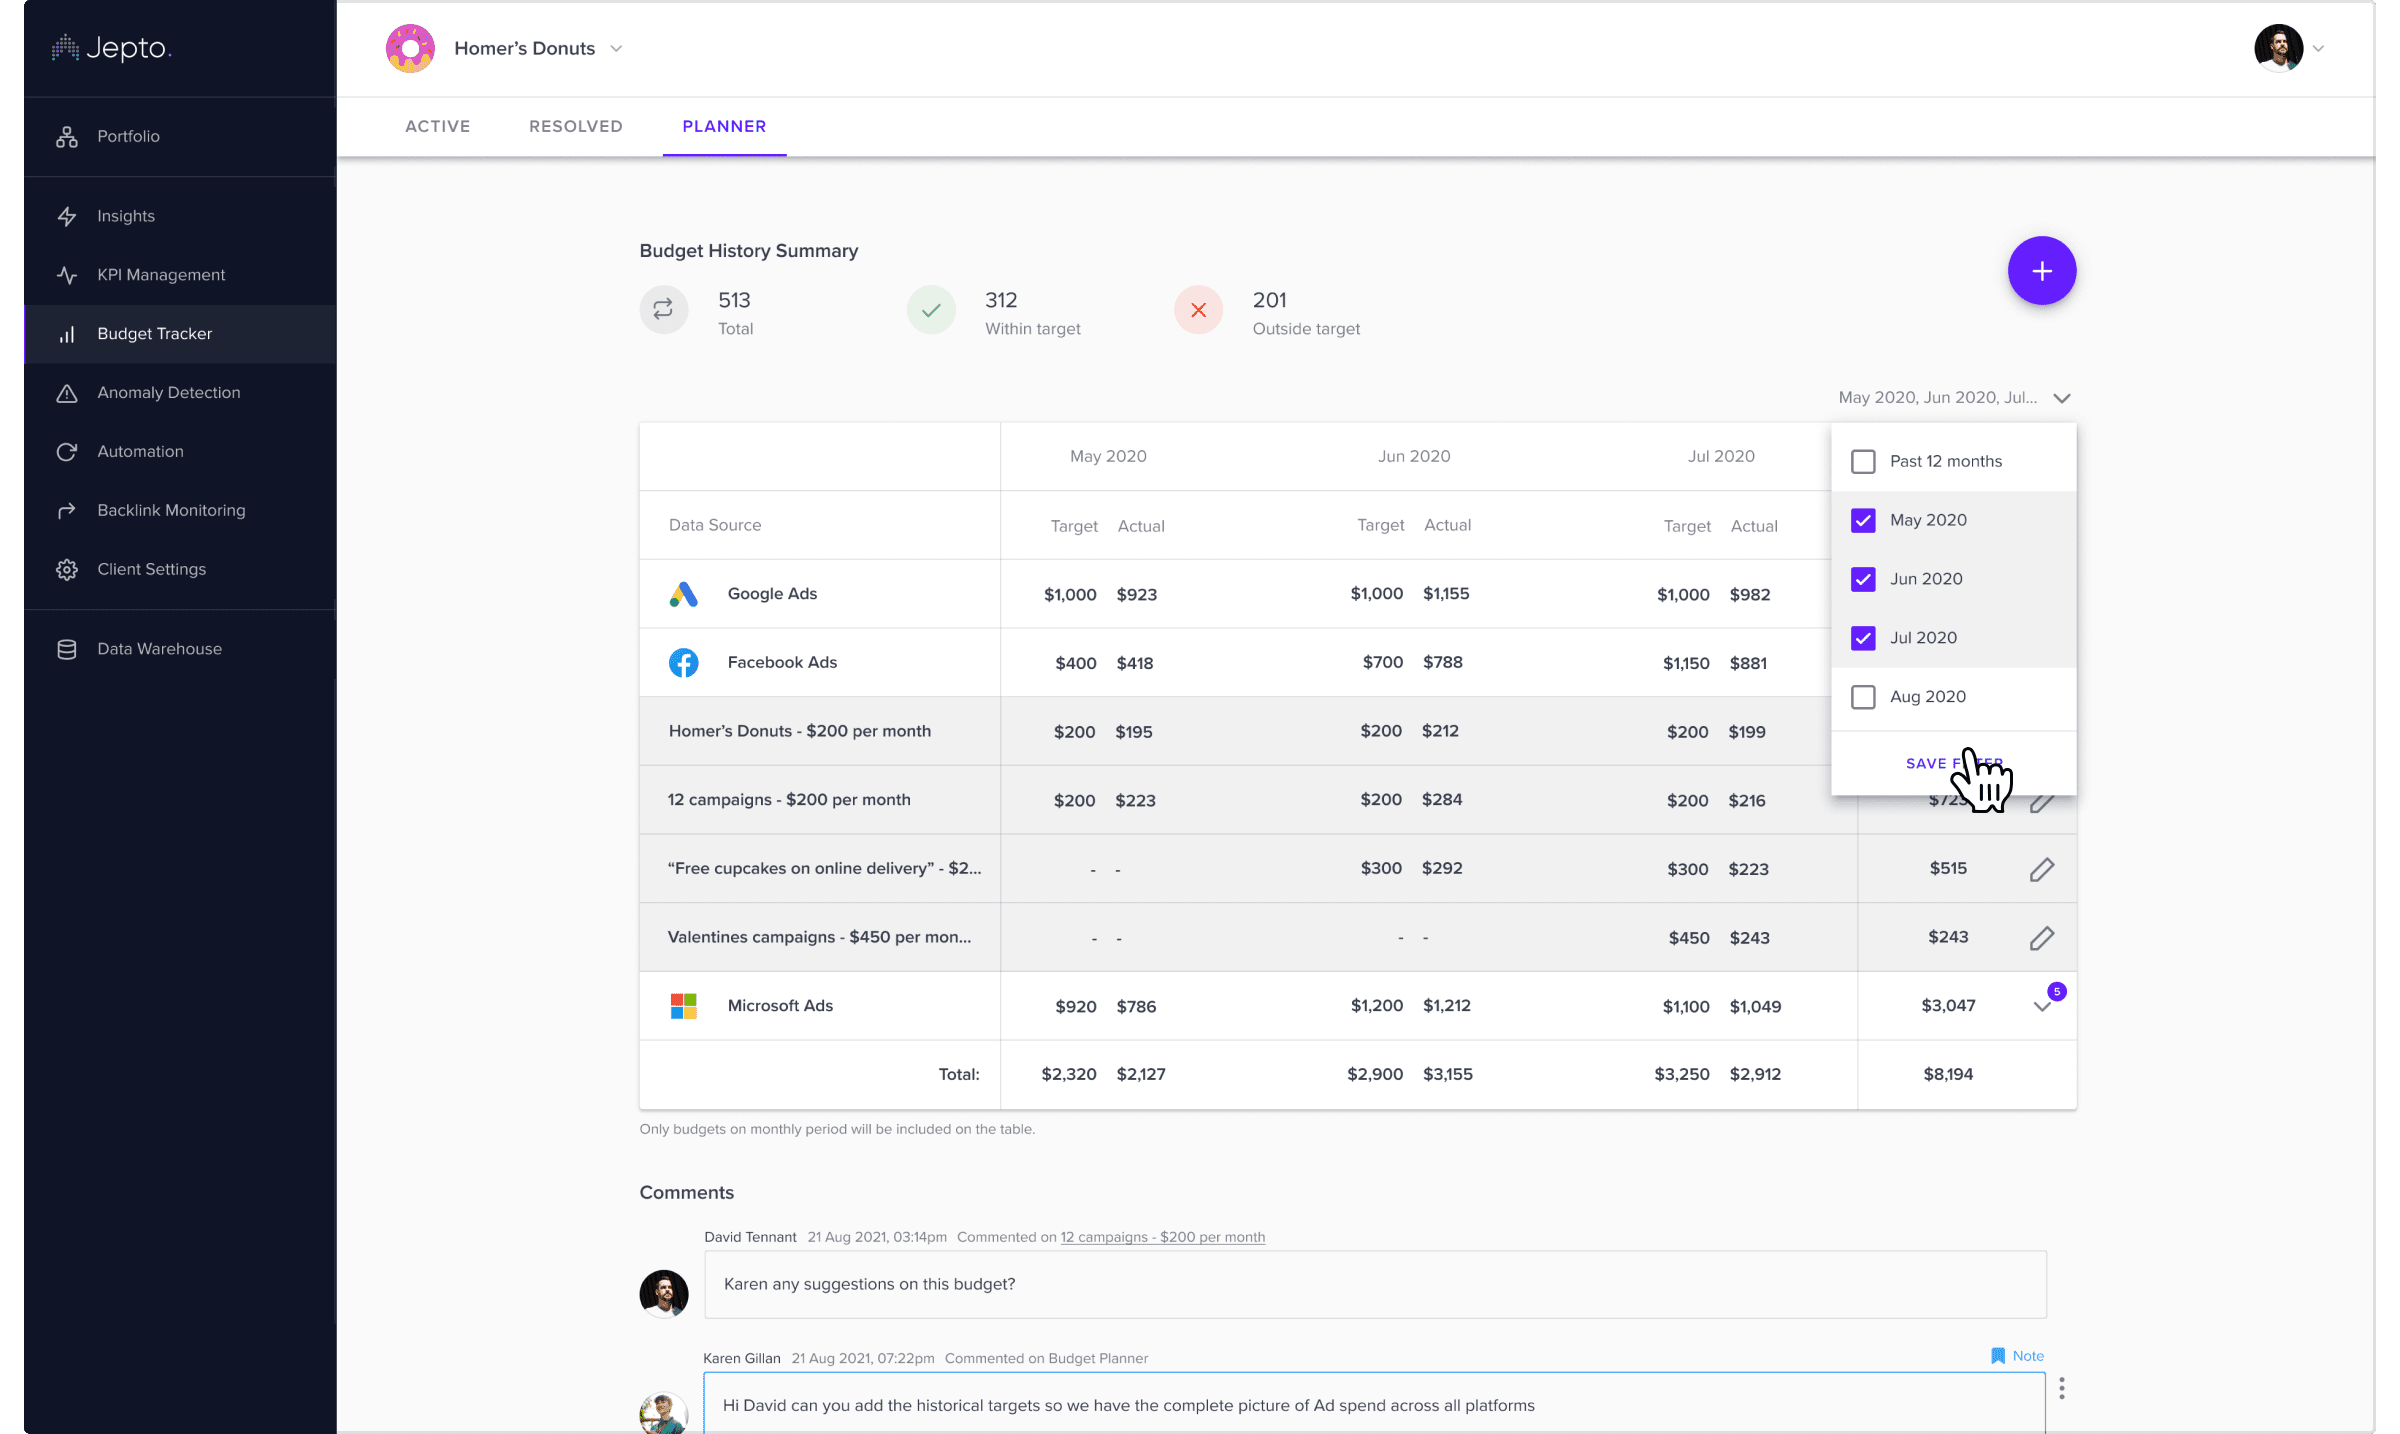
Task: Edit the Free cupcakes budget with pencil icon
Action: click(x=2041, y=869)
